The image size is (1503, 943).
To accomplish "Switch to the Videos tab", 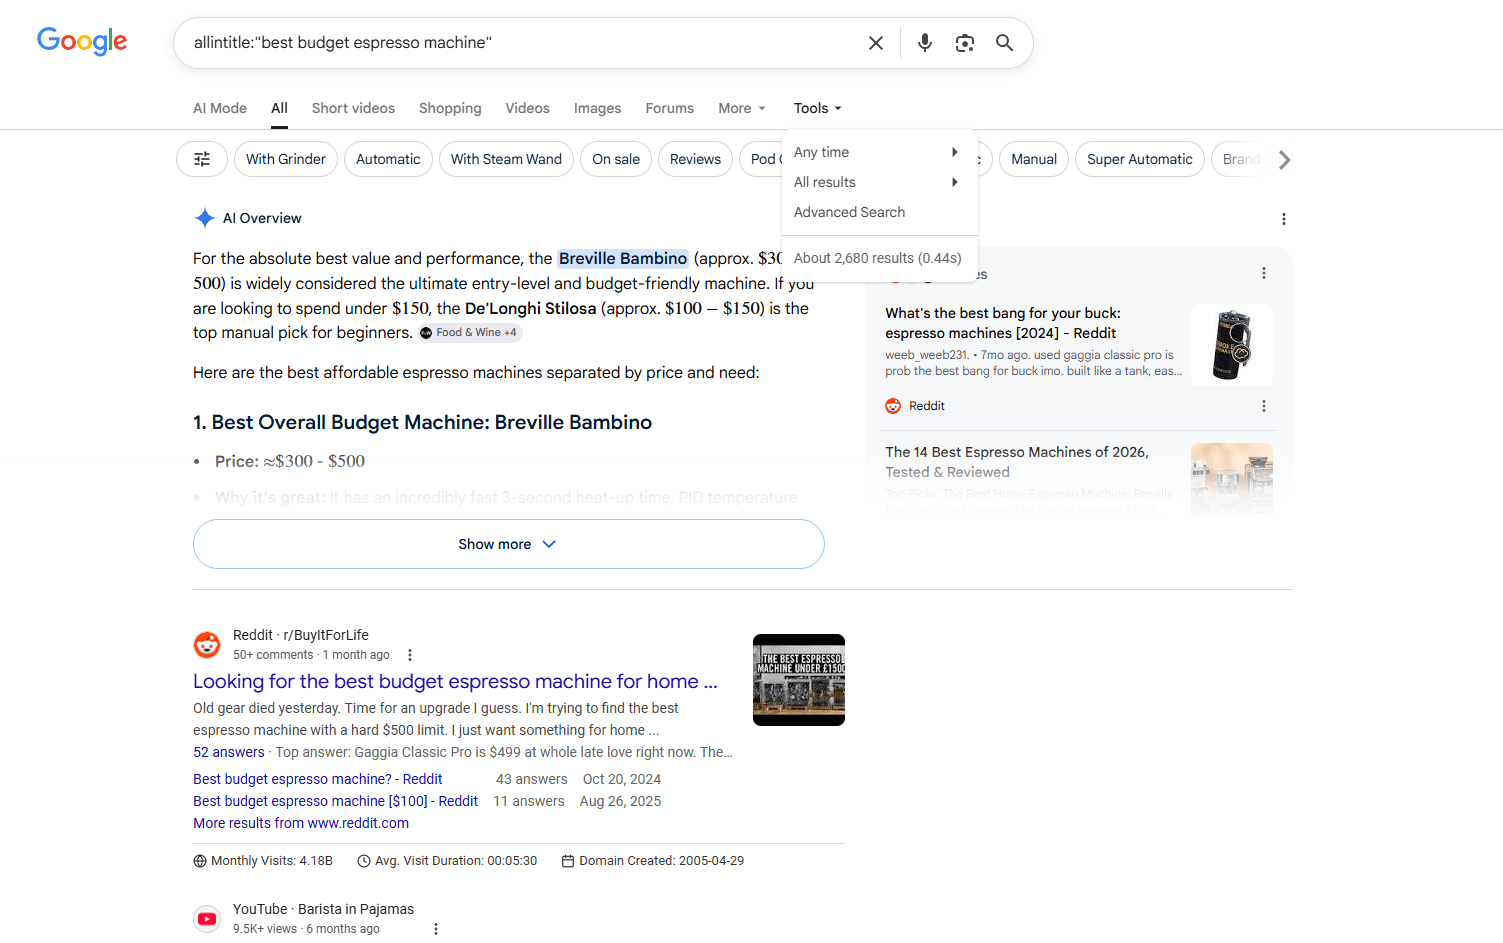I will [x=527, y=108].
